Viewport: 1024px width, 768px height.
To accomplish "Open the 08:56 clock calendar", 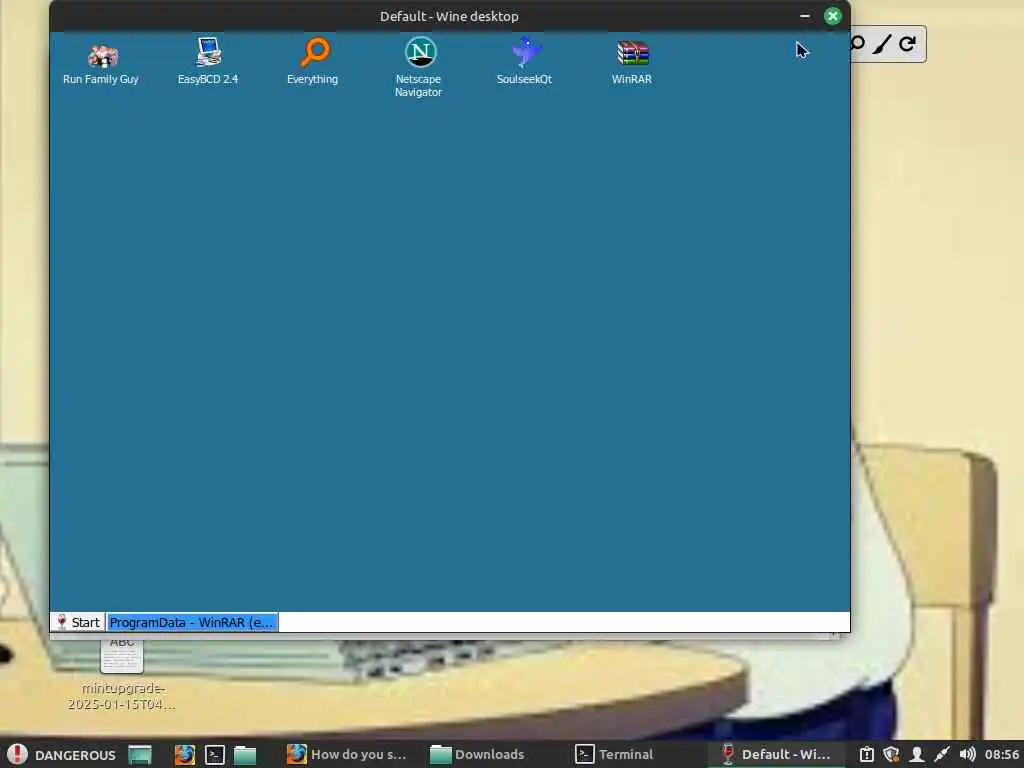I will tap(1002, 754).
